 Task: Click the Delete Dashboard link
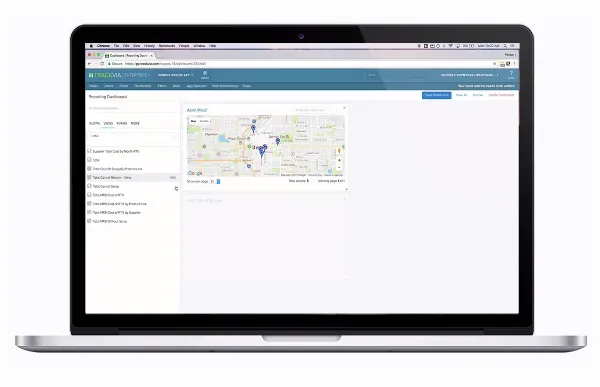(x=501, y=95)
